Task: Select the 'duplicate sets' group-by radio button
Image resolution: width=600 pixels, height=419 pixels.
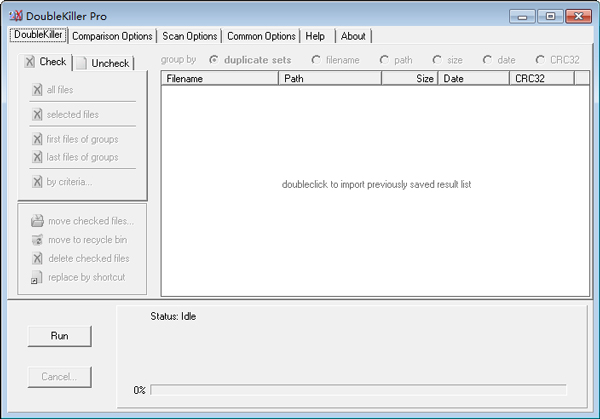Action: click(x=214, y=60)
